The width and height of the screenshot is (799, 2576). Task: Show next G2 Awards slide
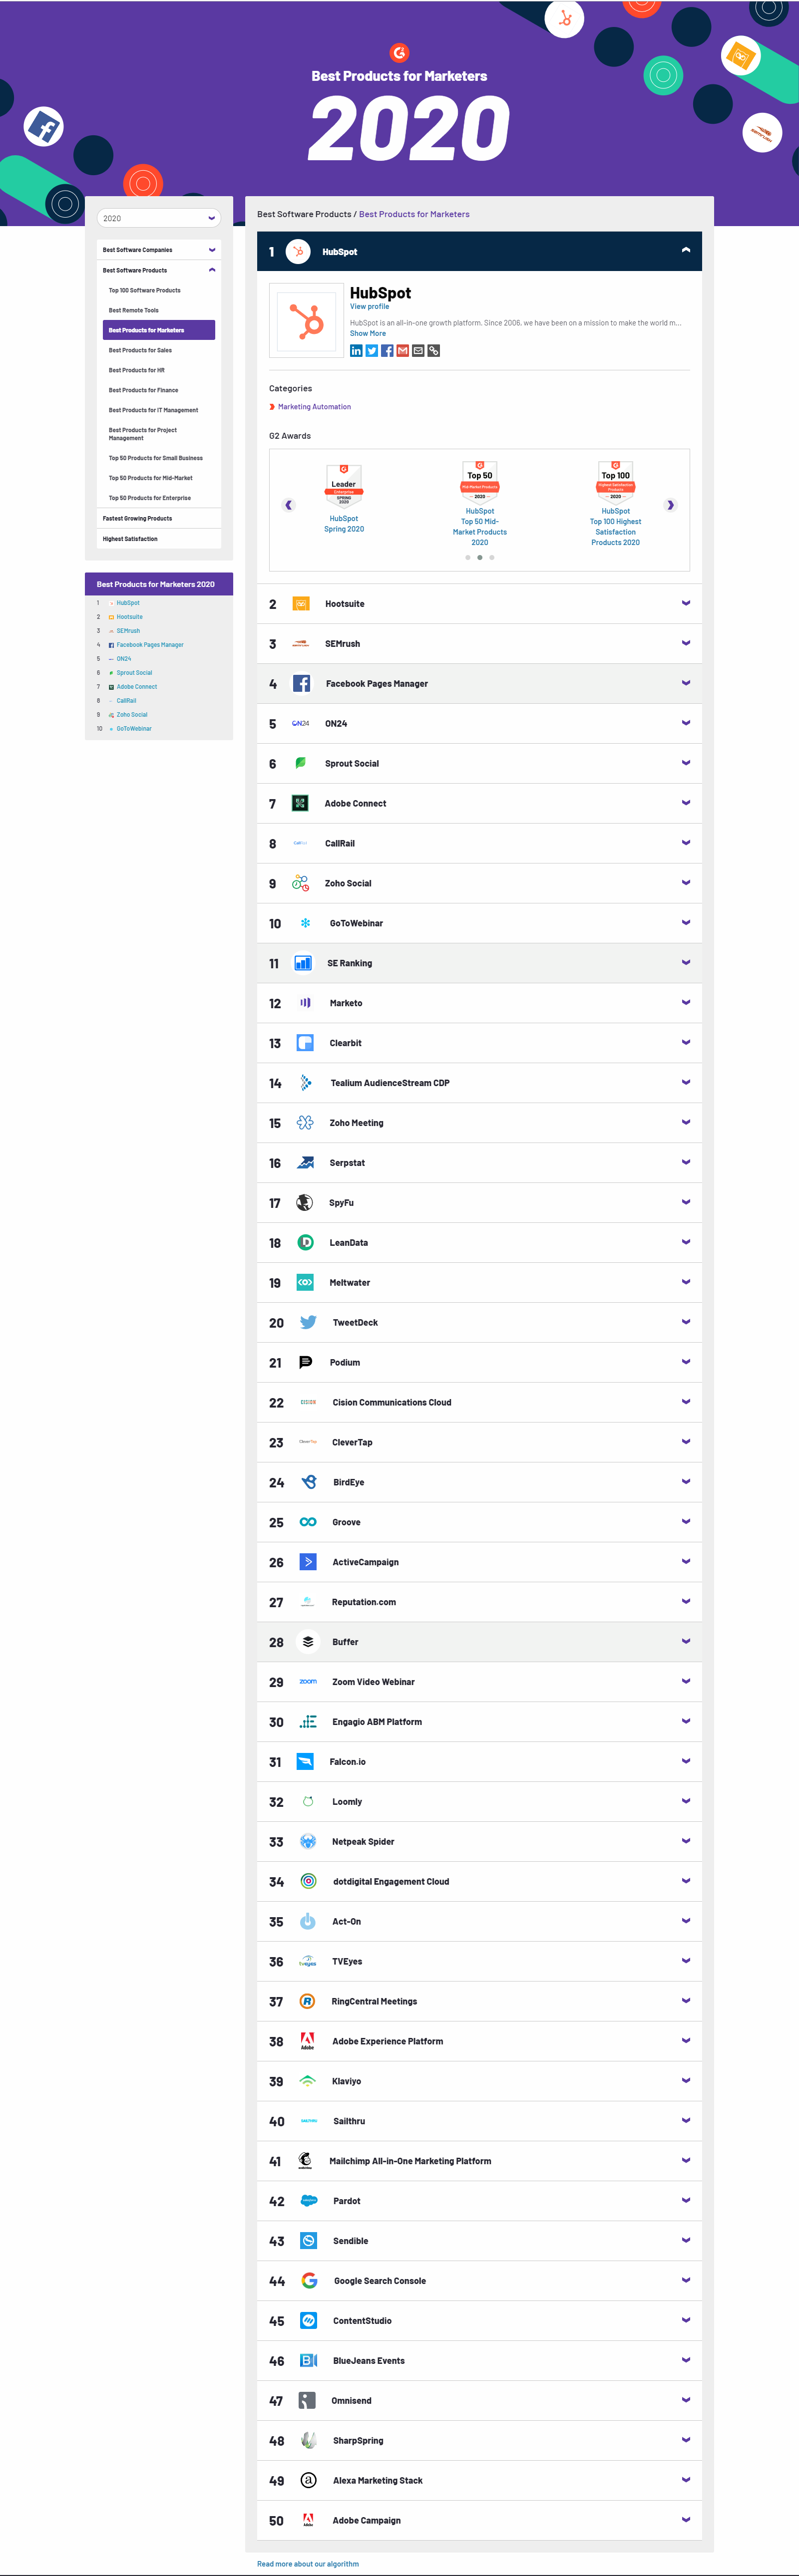671,505
